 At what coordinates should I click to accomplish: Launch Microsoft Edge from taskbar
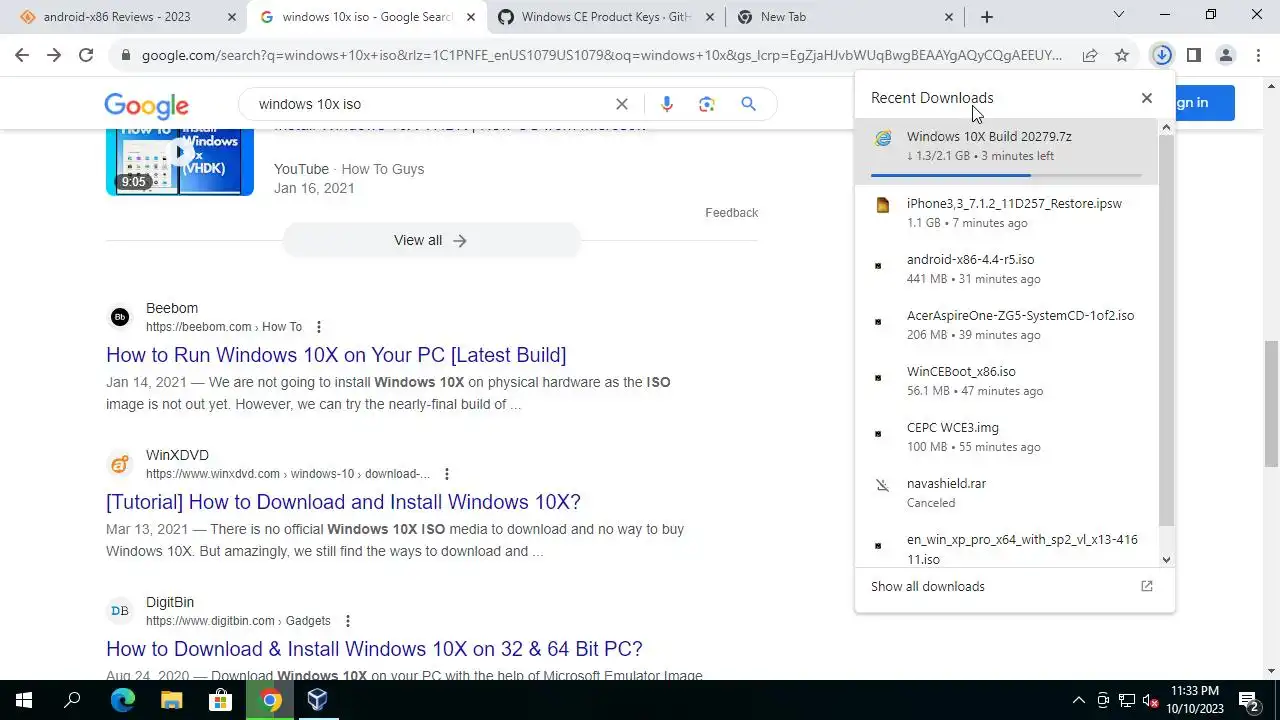pyautogui.click(x=122, y=700)
